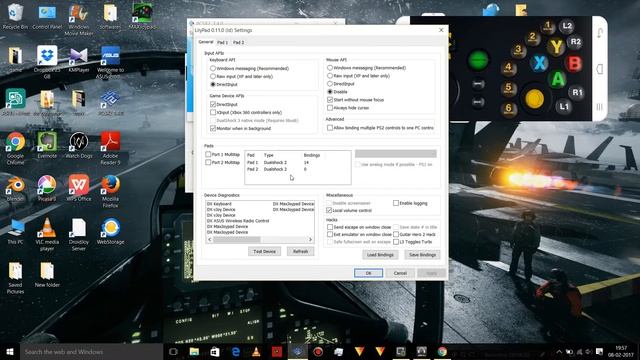Click the Windows Start button
The height and width of the screenshot is (360, 640).
(x=10, y=351)
